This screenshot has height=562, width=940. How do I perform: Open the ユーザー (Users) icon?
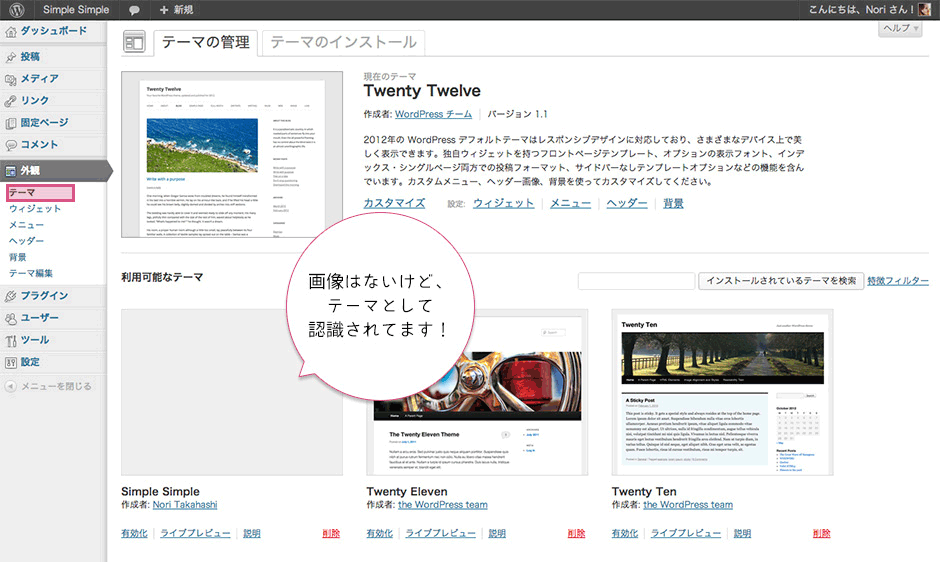pos(11,318)
